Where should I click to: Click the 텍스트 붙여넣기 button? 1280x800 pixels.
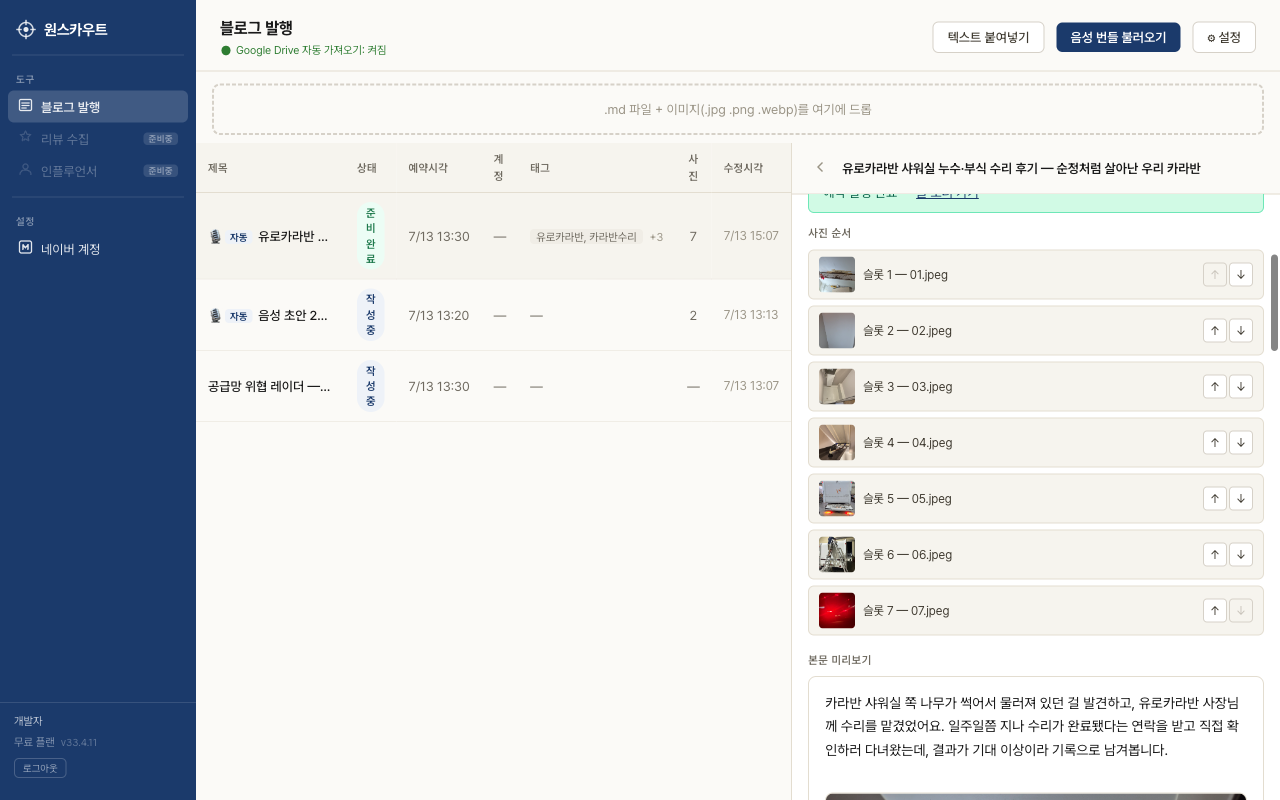pos(988,37)
